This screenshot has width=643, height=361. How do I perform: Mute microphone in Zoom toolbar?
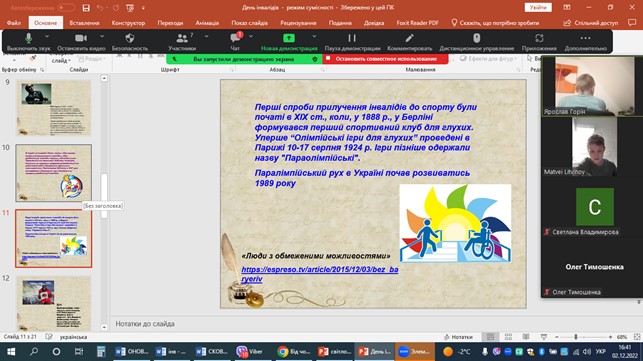tap(28, 39)
